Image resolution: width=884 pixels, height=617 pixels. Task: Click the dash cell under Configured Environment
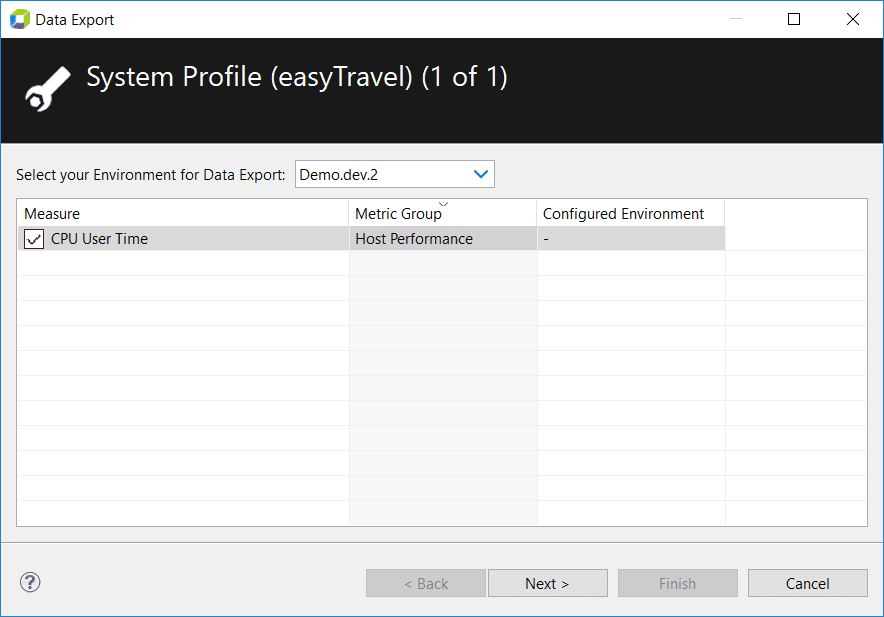[631, 239]
